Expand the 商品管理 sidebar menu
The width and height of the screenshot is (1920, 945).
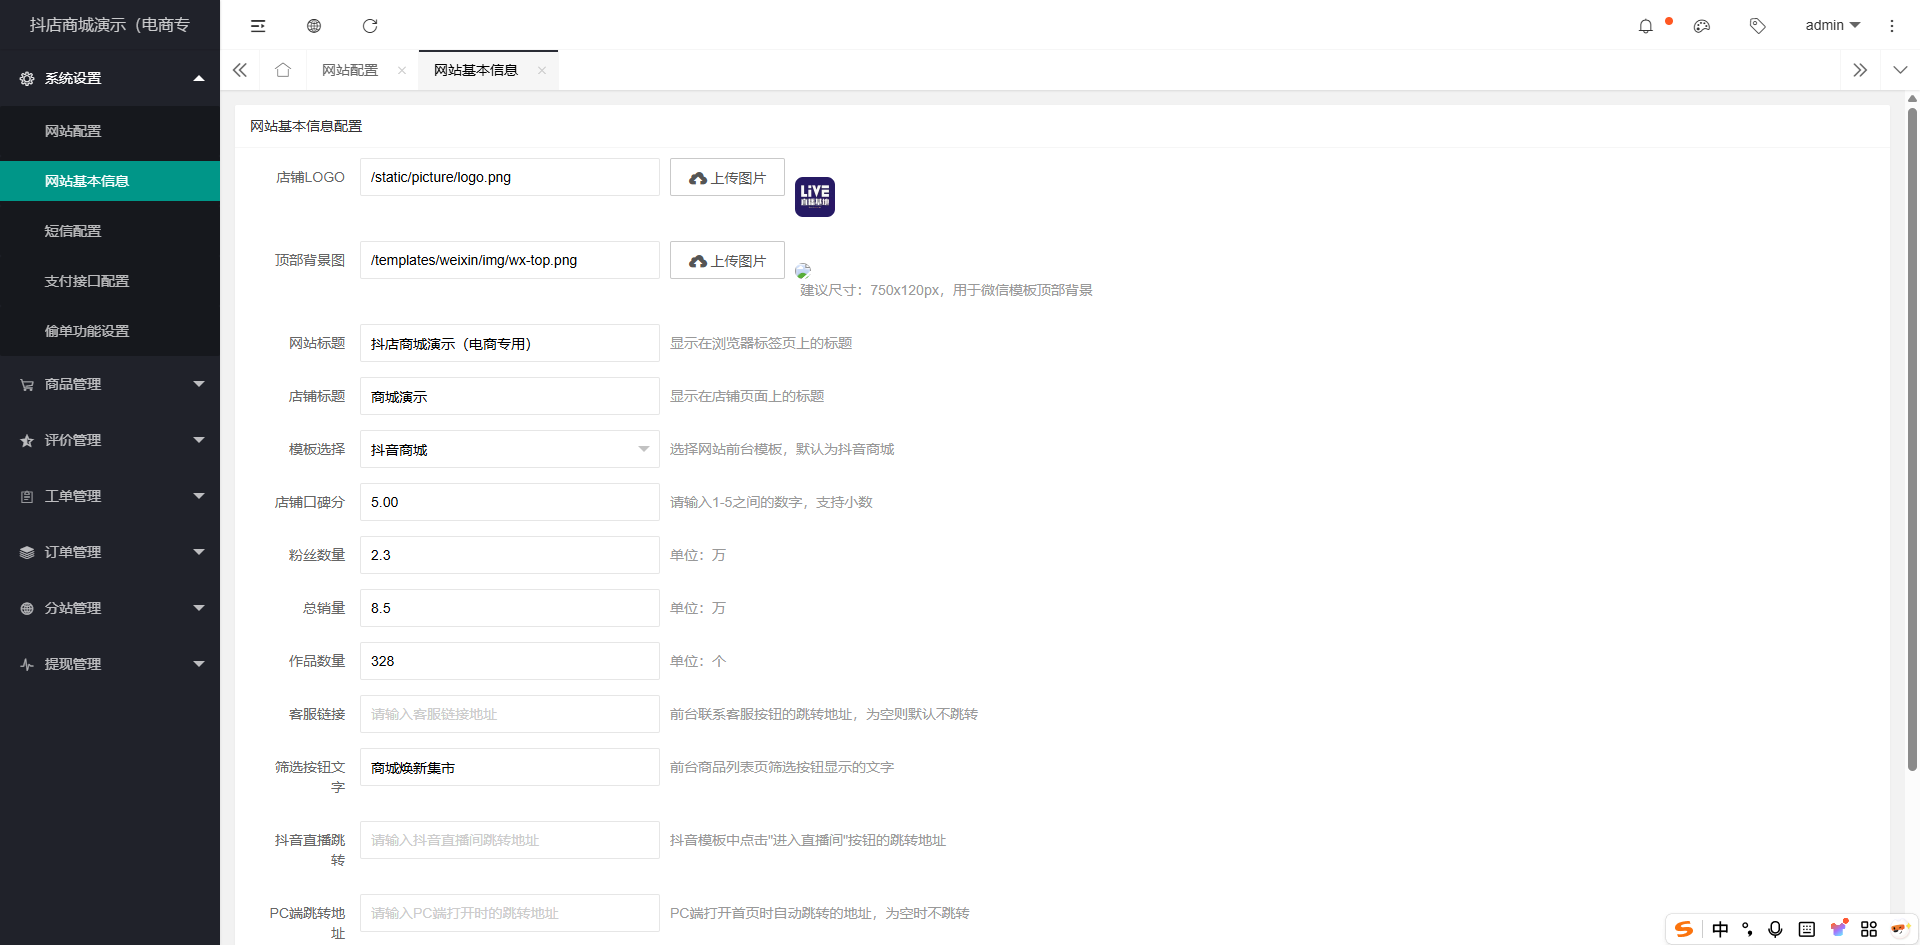click(x=110, y=384)
